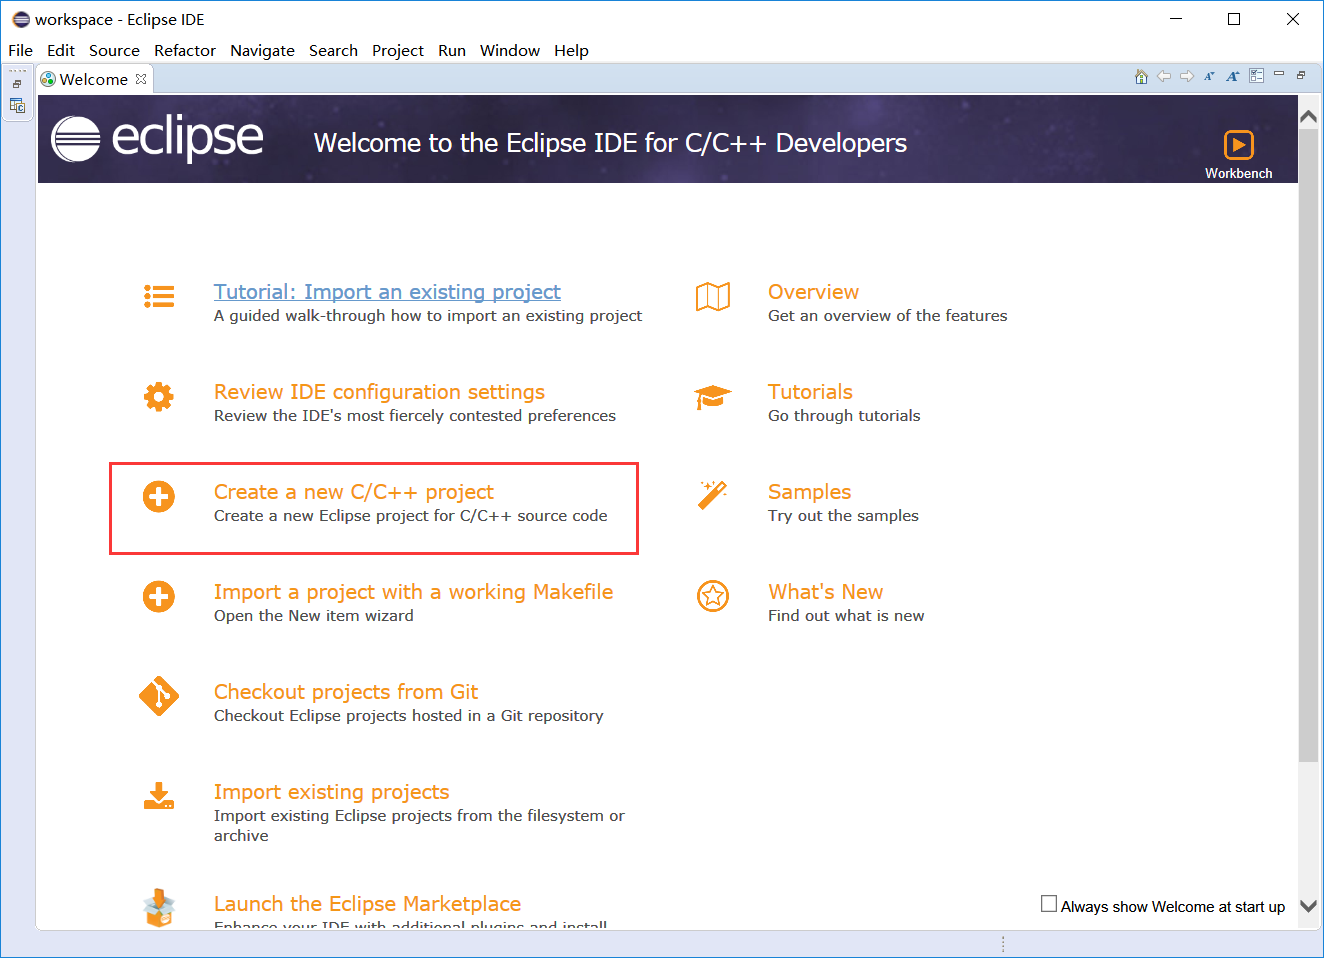This screenshot has width=1324, height=958.
Task: Click Import a project with a working Makefile
Action: tap(413, 592)
